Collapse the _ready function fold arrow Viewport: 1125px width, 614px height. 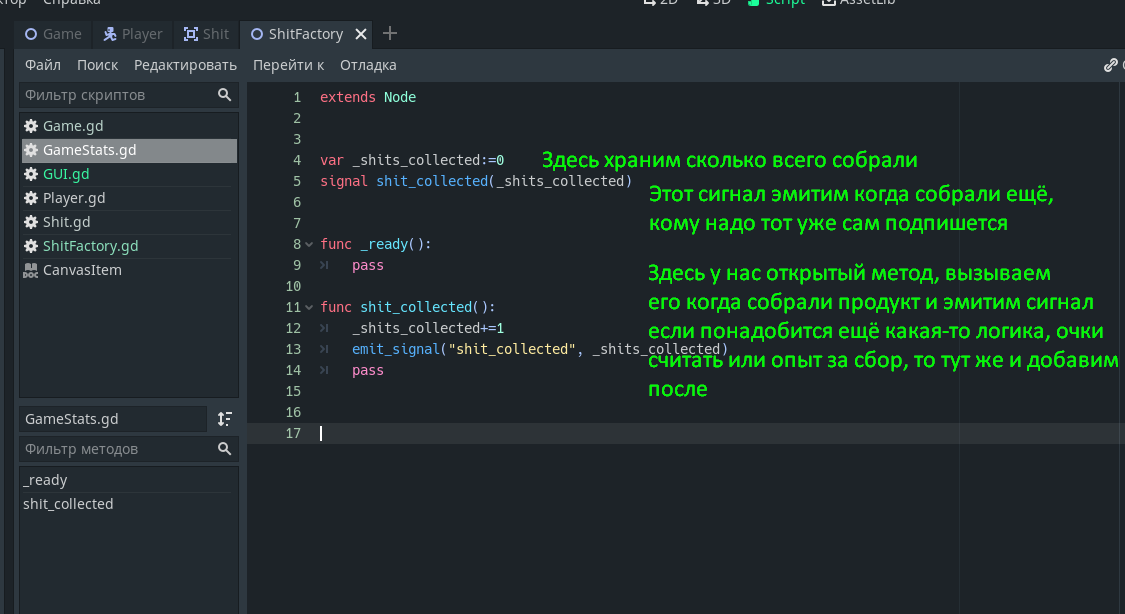click(x=310, y=244)
